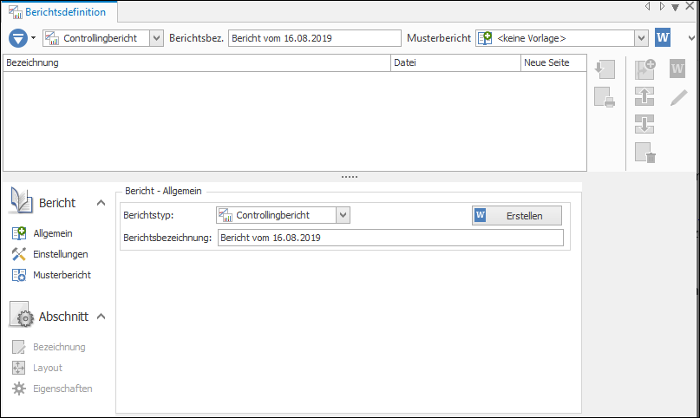Click the tab scroll right arrow

[662, 6]
